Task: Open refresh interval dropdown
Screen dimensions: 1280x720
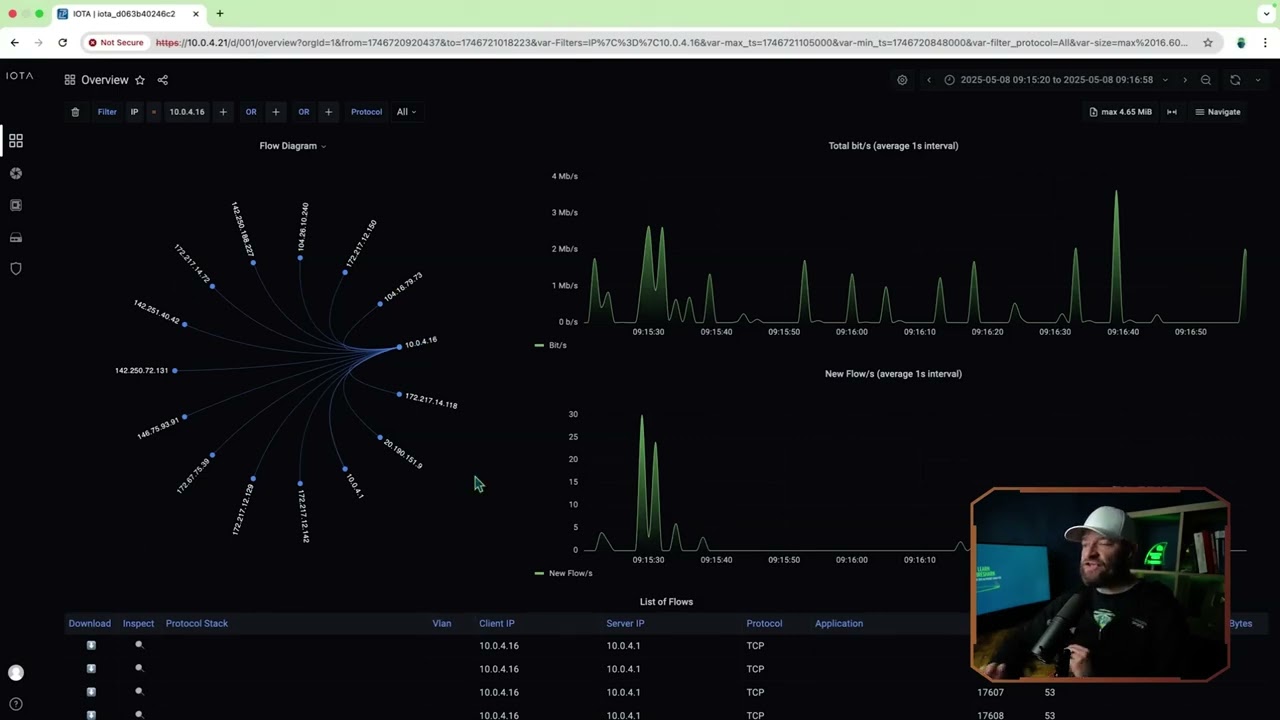Action: (x=1258, y=80)
